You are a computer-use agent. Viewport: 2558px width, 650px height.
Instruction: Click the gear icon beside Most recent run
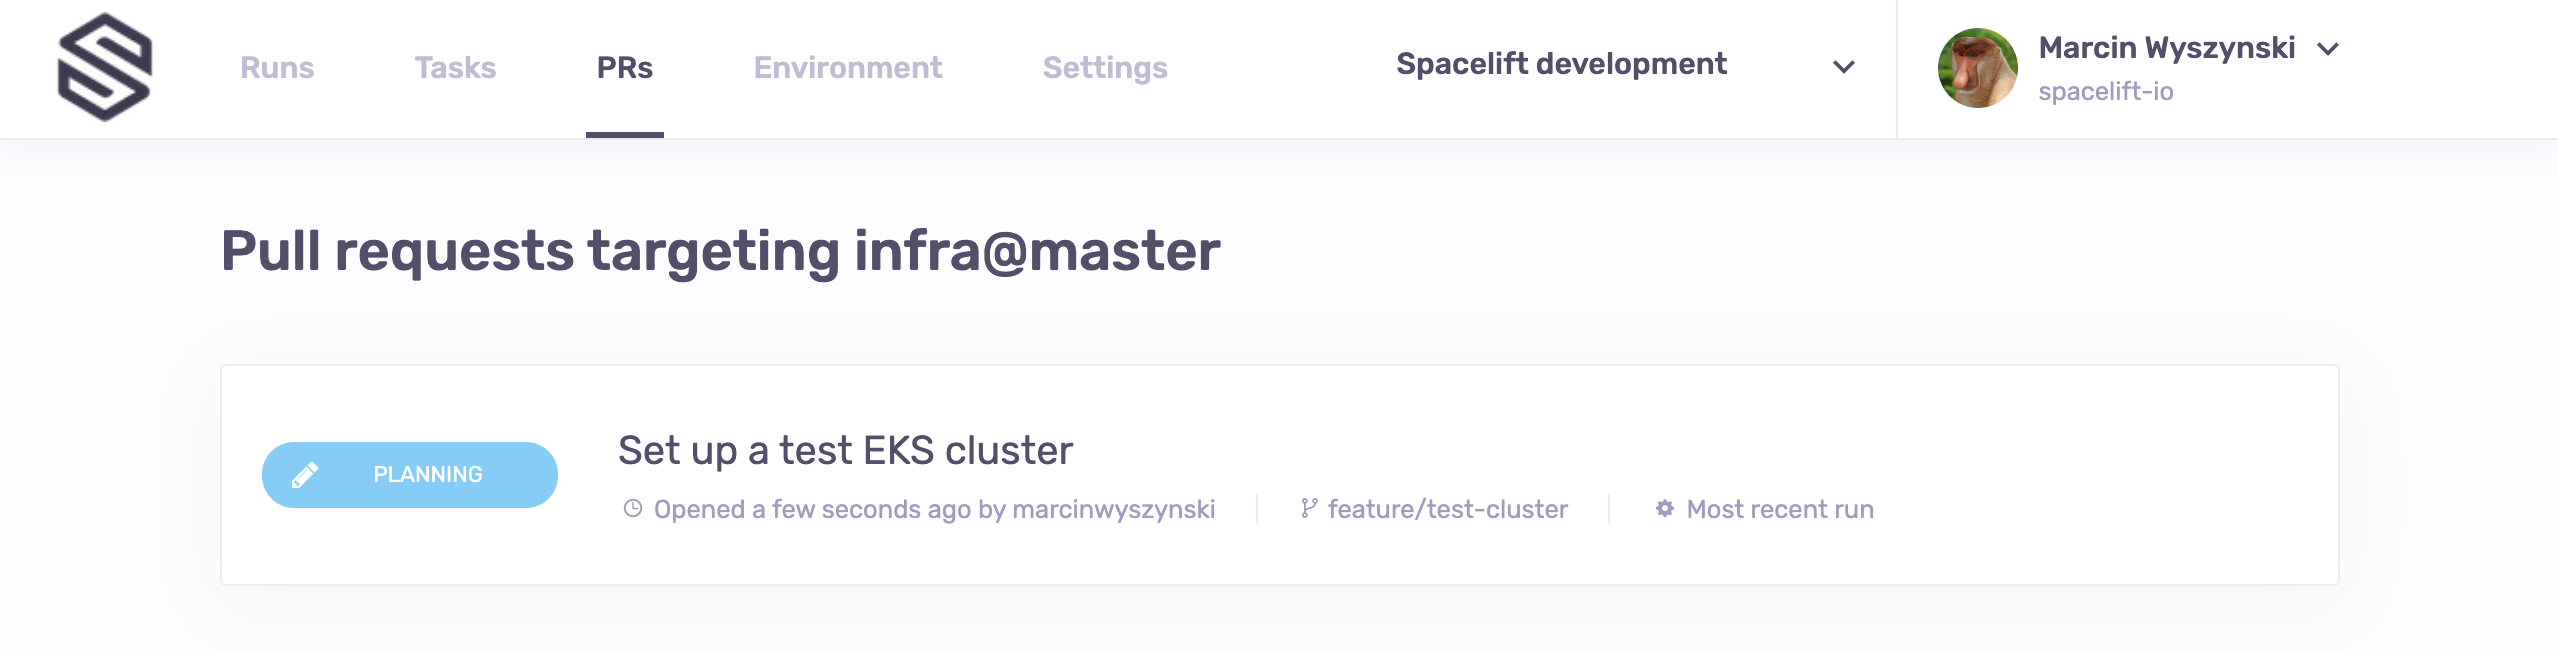tap(1665, 509)
